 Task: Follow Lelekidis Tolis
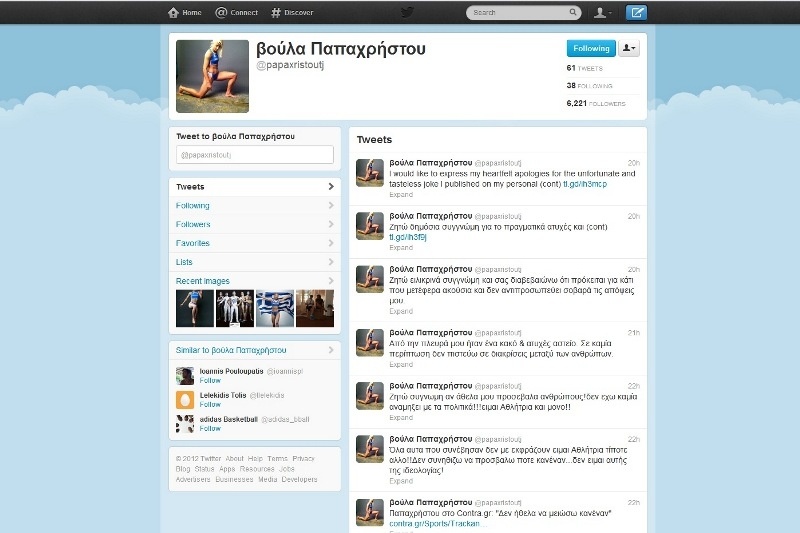pyautogui.click(x=210, y=404)
